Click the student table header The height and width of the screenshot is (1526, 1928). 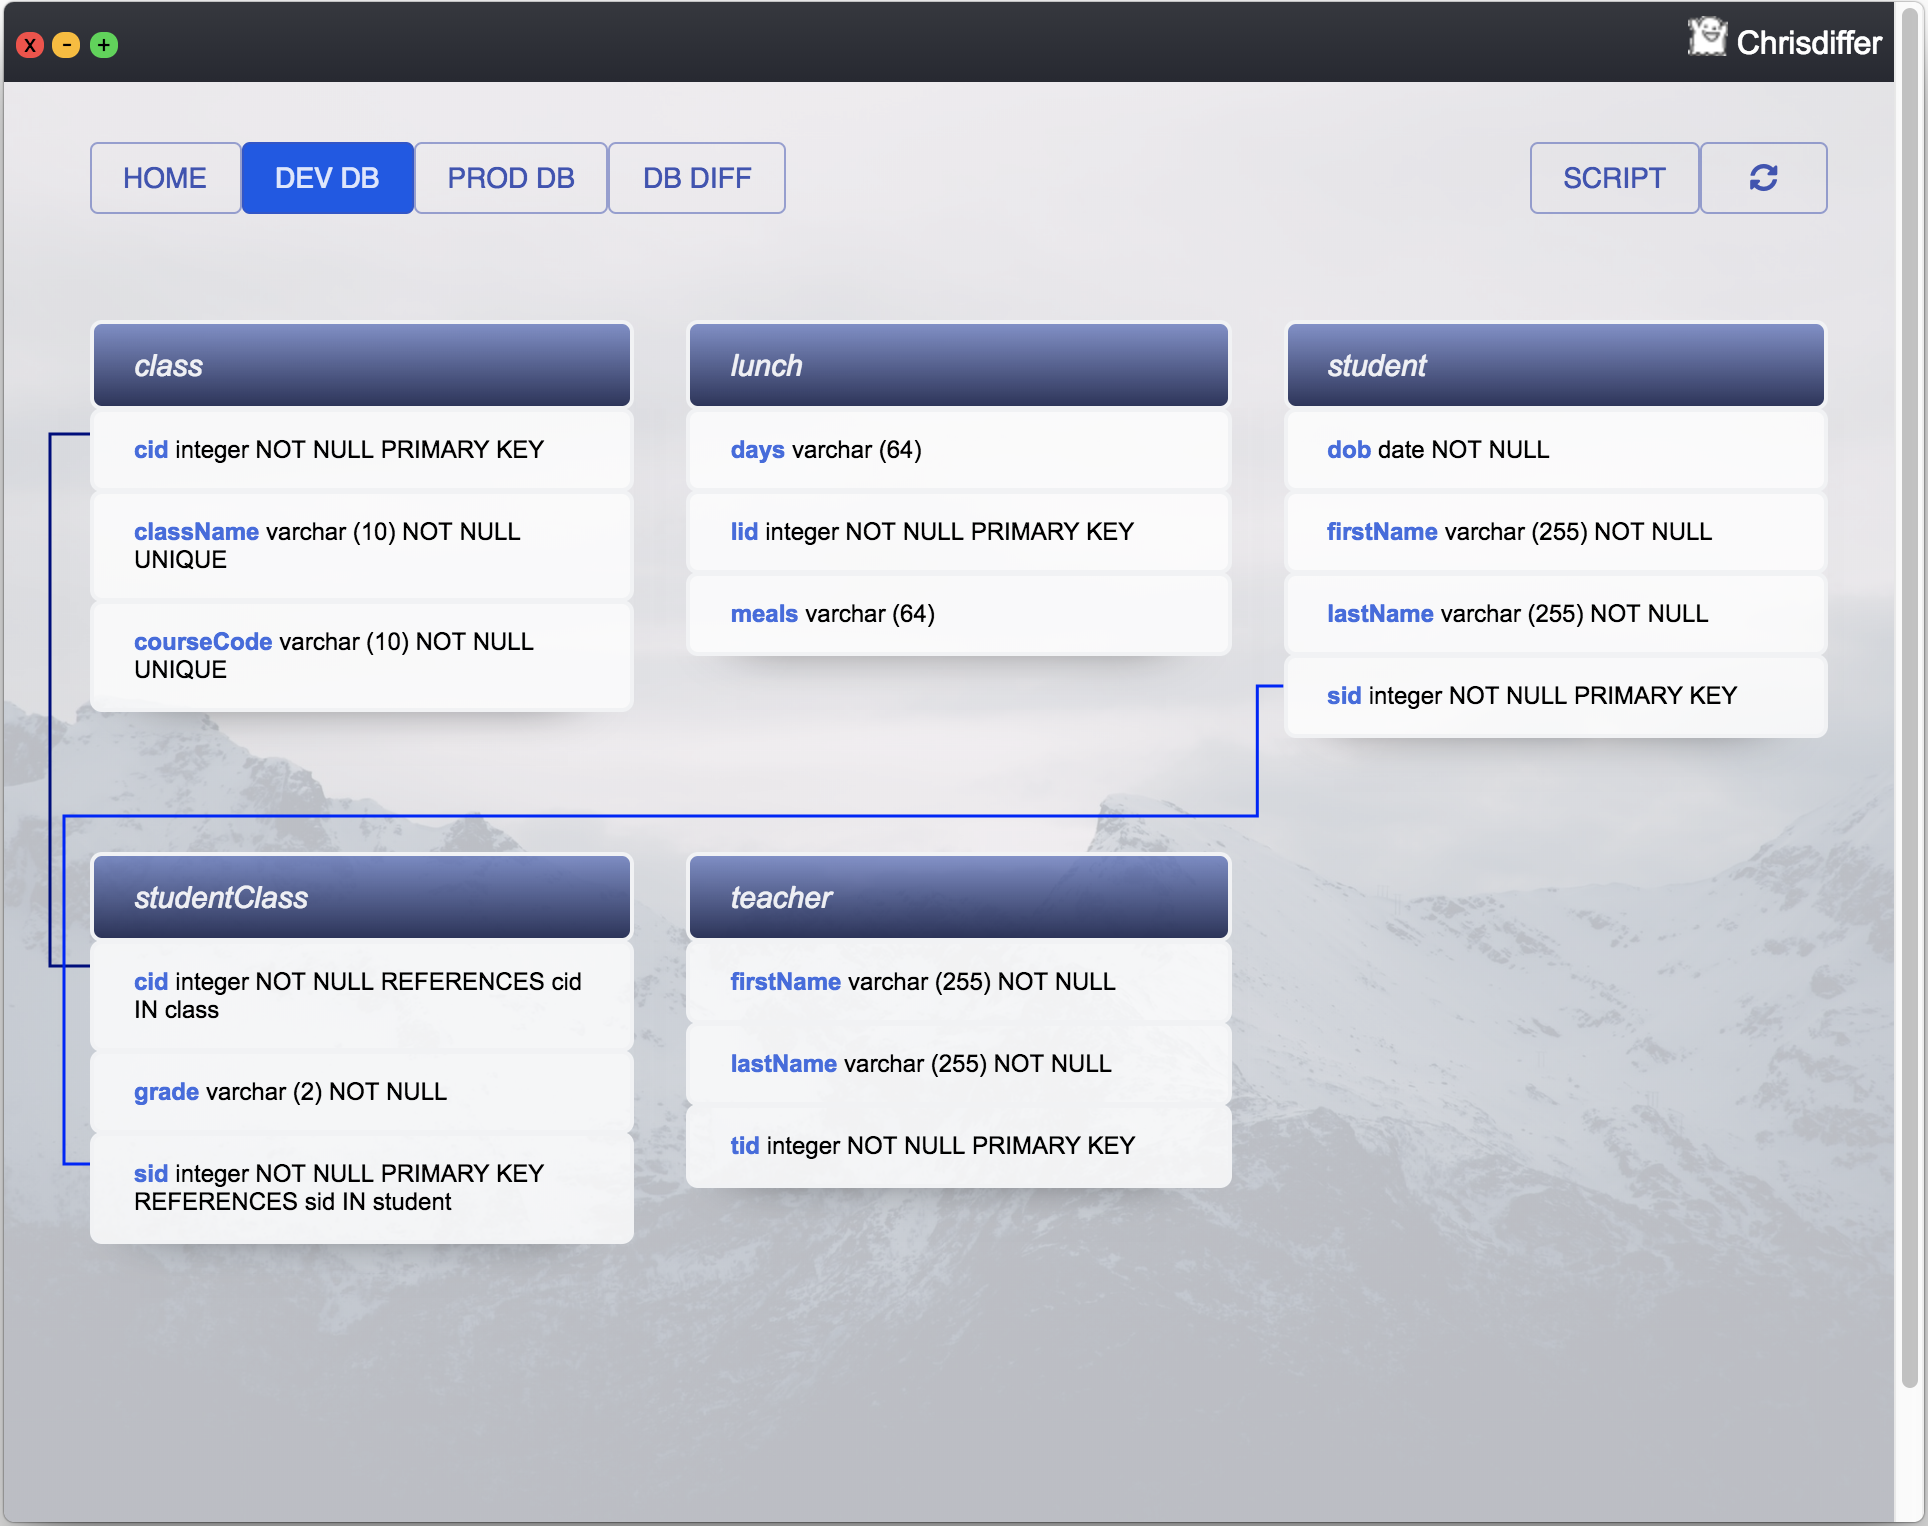click(x=1554, y=365)
